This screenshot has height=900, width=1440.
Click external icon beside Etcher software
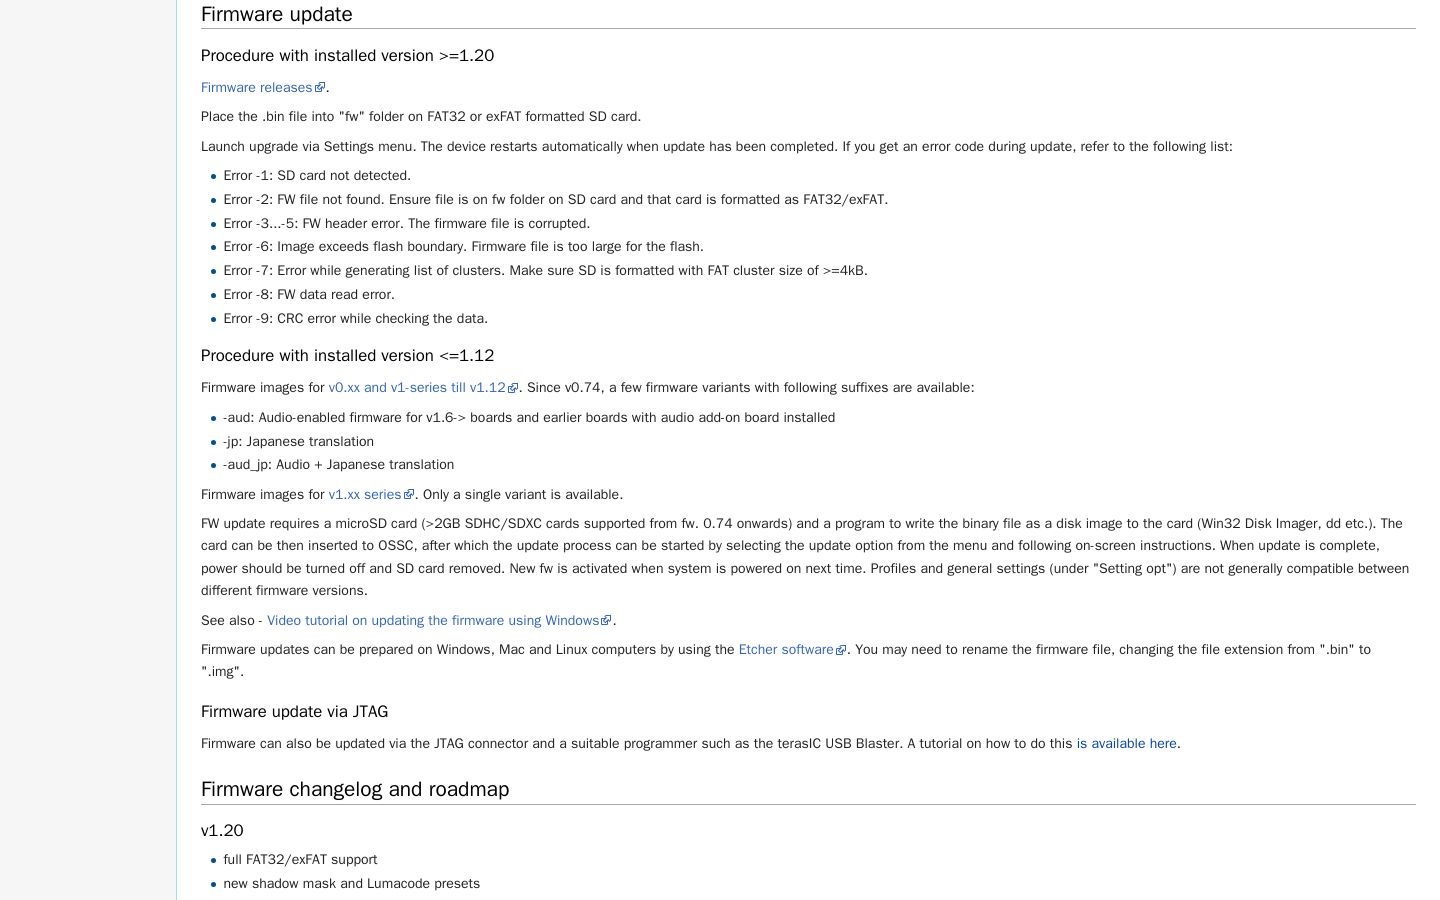[841, 650]
